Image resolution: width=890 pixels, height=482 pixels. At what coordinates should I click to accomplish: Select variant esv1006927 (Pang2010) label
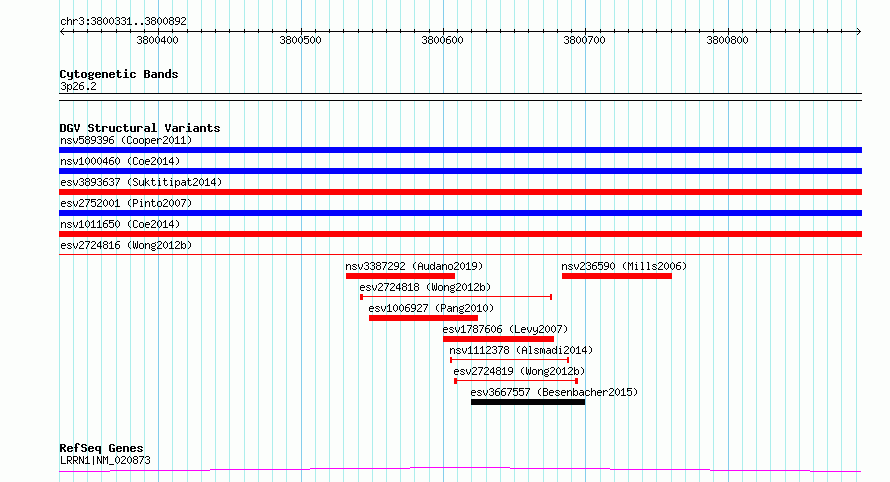(x=431, y=308)
